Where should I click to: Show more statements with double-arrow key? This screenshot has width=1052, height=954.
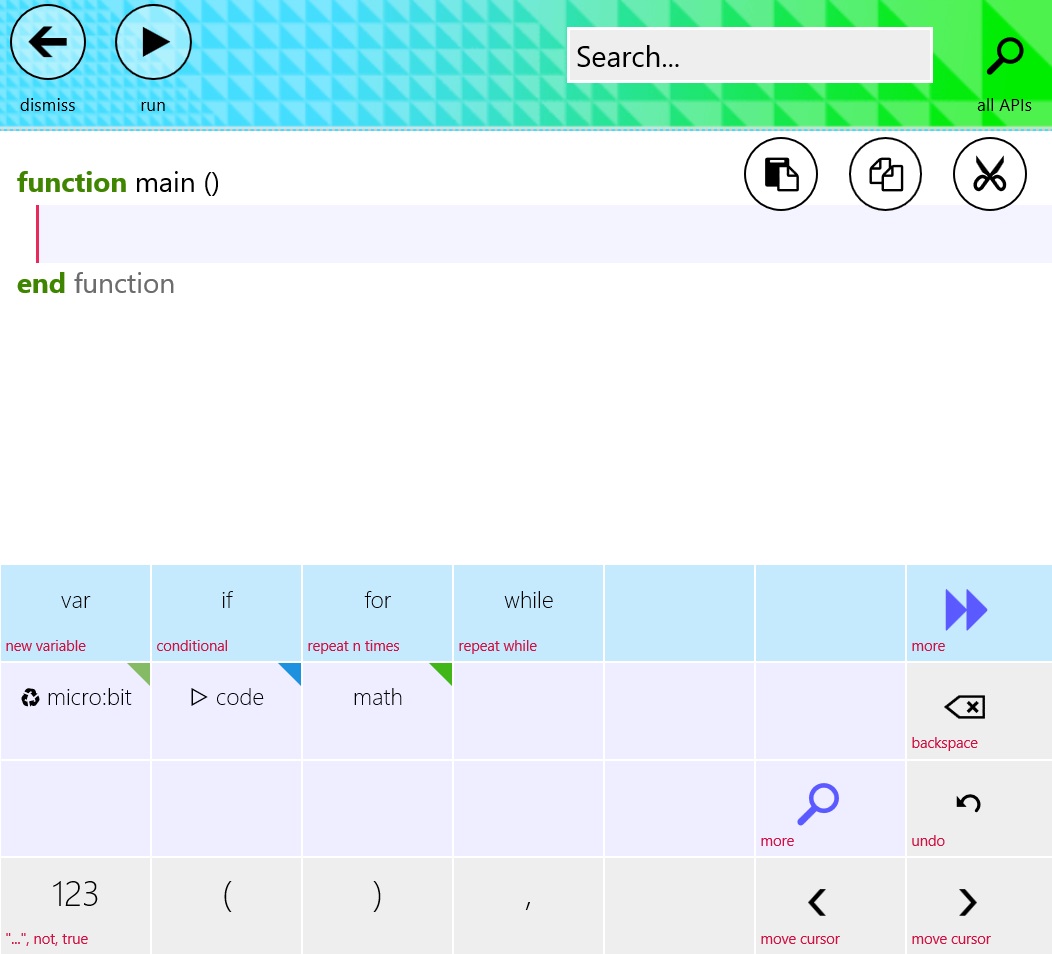click(x=966, y=609)
